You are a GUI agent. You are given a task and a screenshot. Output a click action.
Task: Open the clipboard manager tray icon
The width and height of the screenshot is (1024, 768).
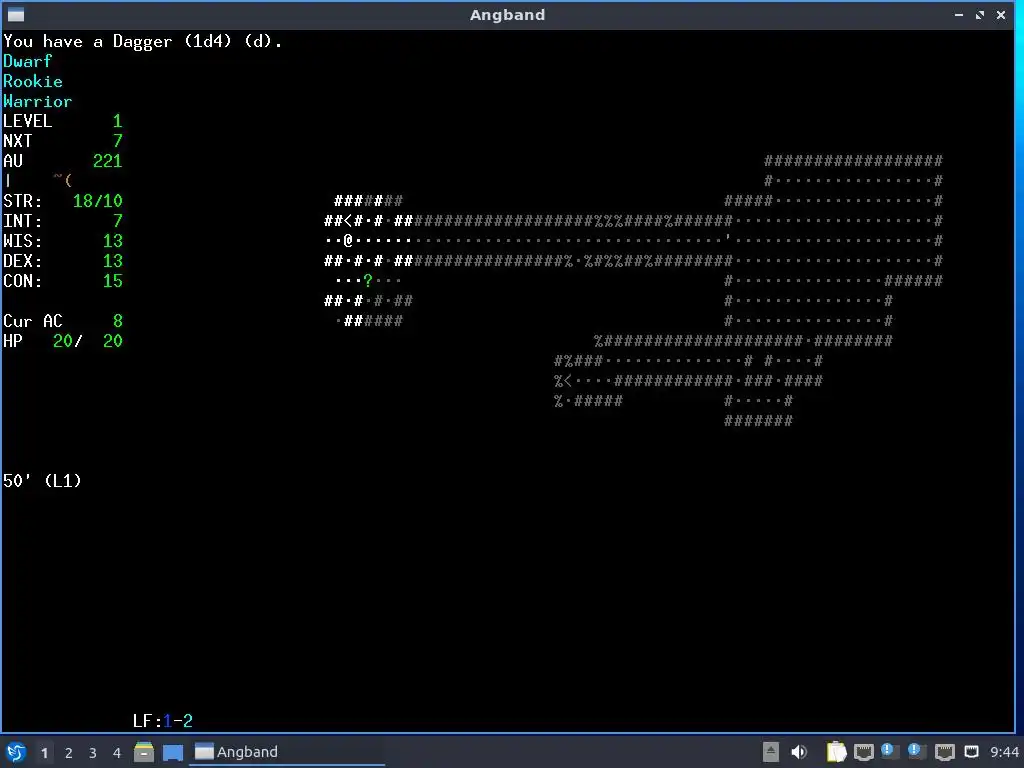pyautogui.click(x=836, y=752)
